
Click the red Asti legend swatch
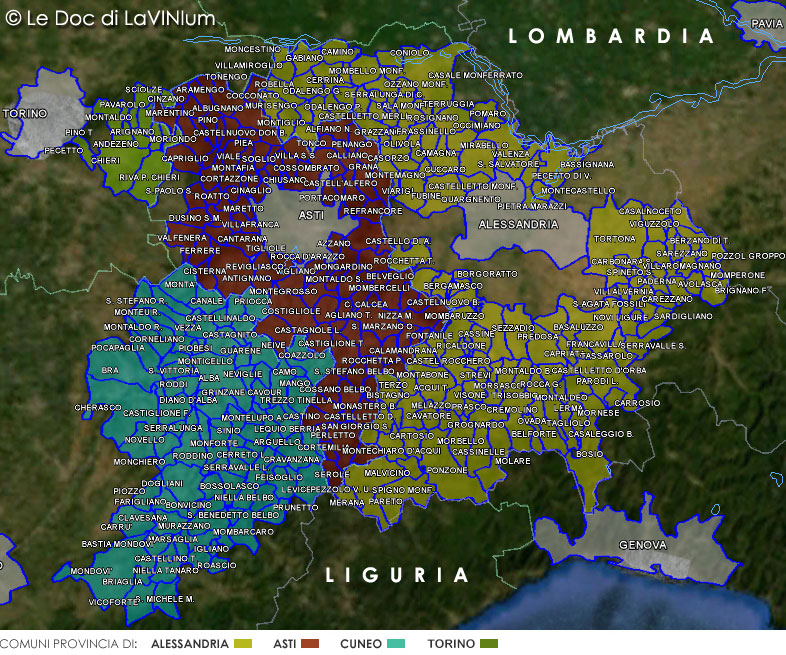coord(309,644)
